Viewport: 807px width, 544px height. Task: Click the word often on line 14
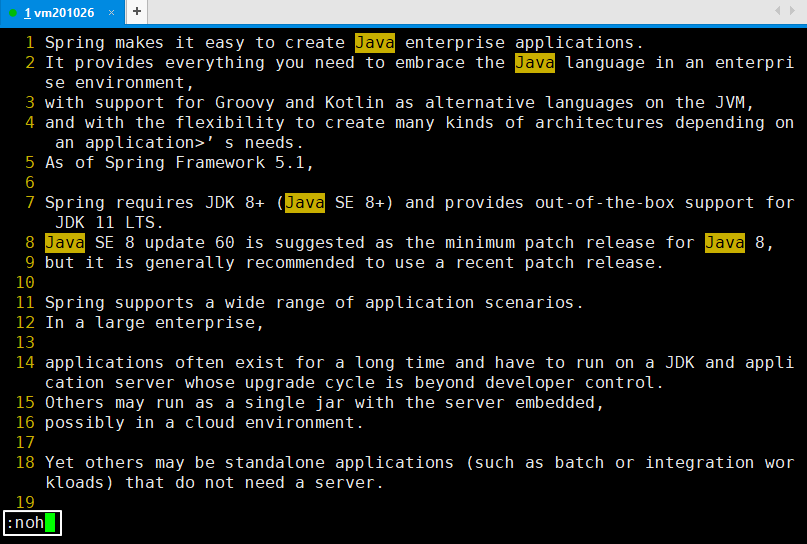pos(200,363)
